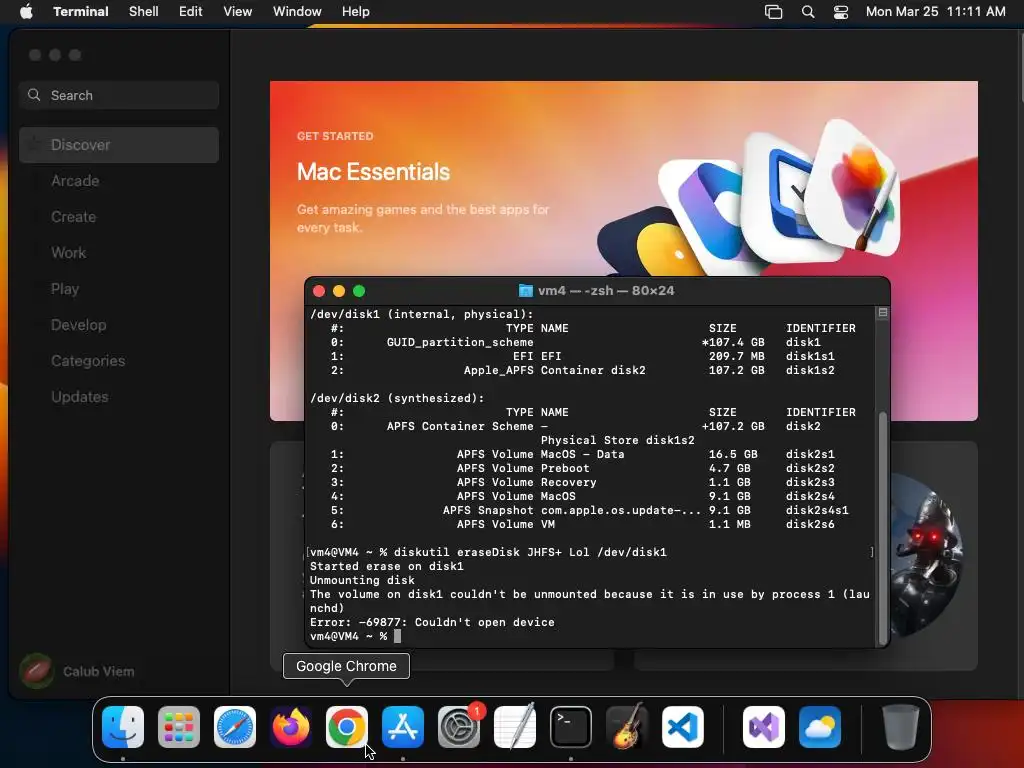Select Arcade in App Store sidebar
The height and width of the screenshot is (768, 1024).
(x=119, y=181)
